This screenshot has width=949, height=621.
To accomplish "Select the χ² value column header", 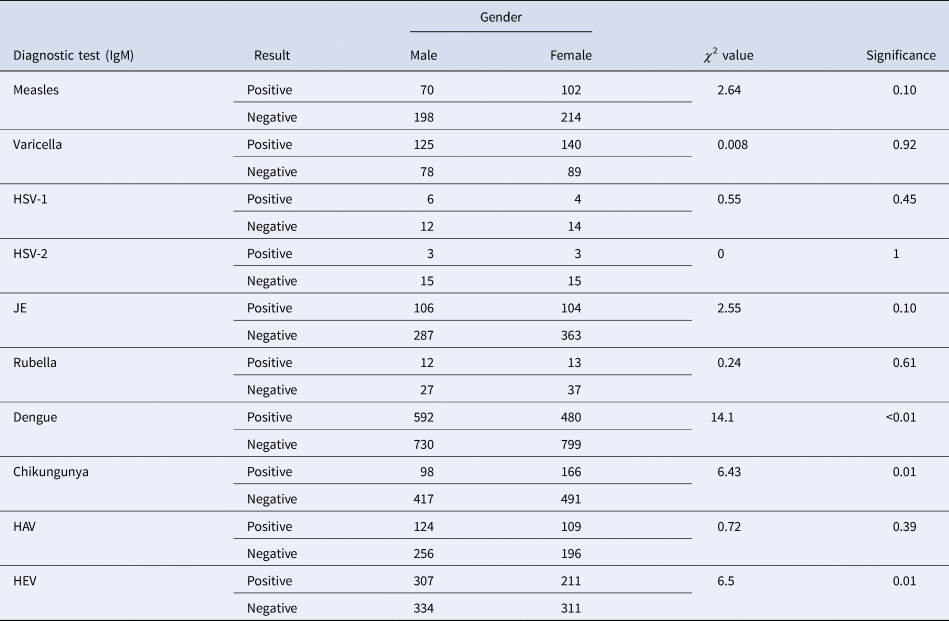I will [x=728, y=56].
